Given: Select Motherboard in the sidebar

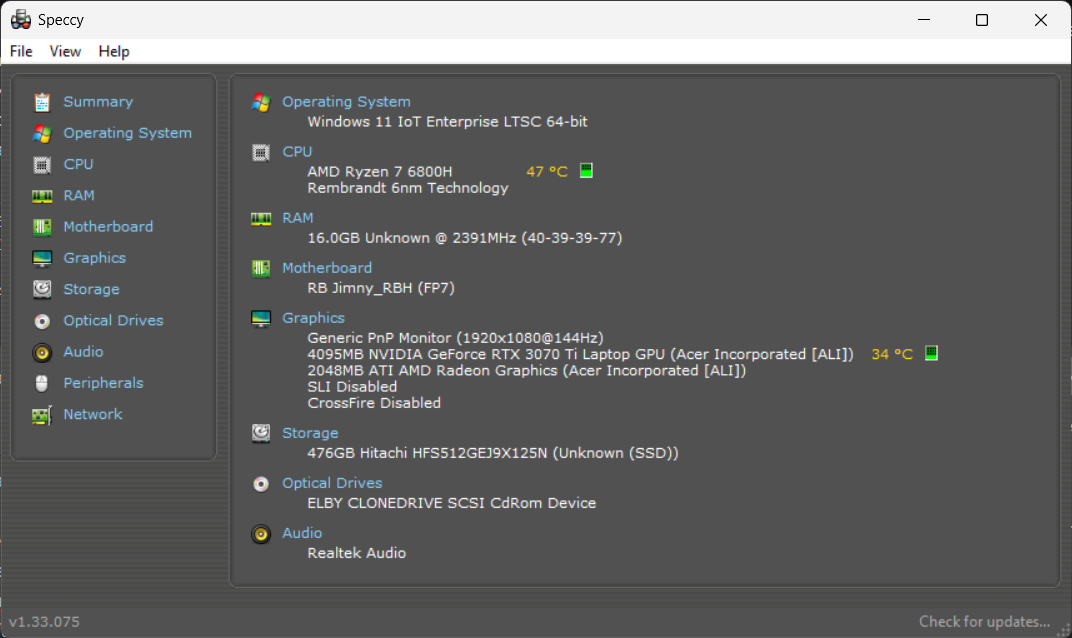Looking at the screenshot, I should pyautogui.click(x=108, y=227).
